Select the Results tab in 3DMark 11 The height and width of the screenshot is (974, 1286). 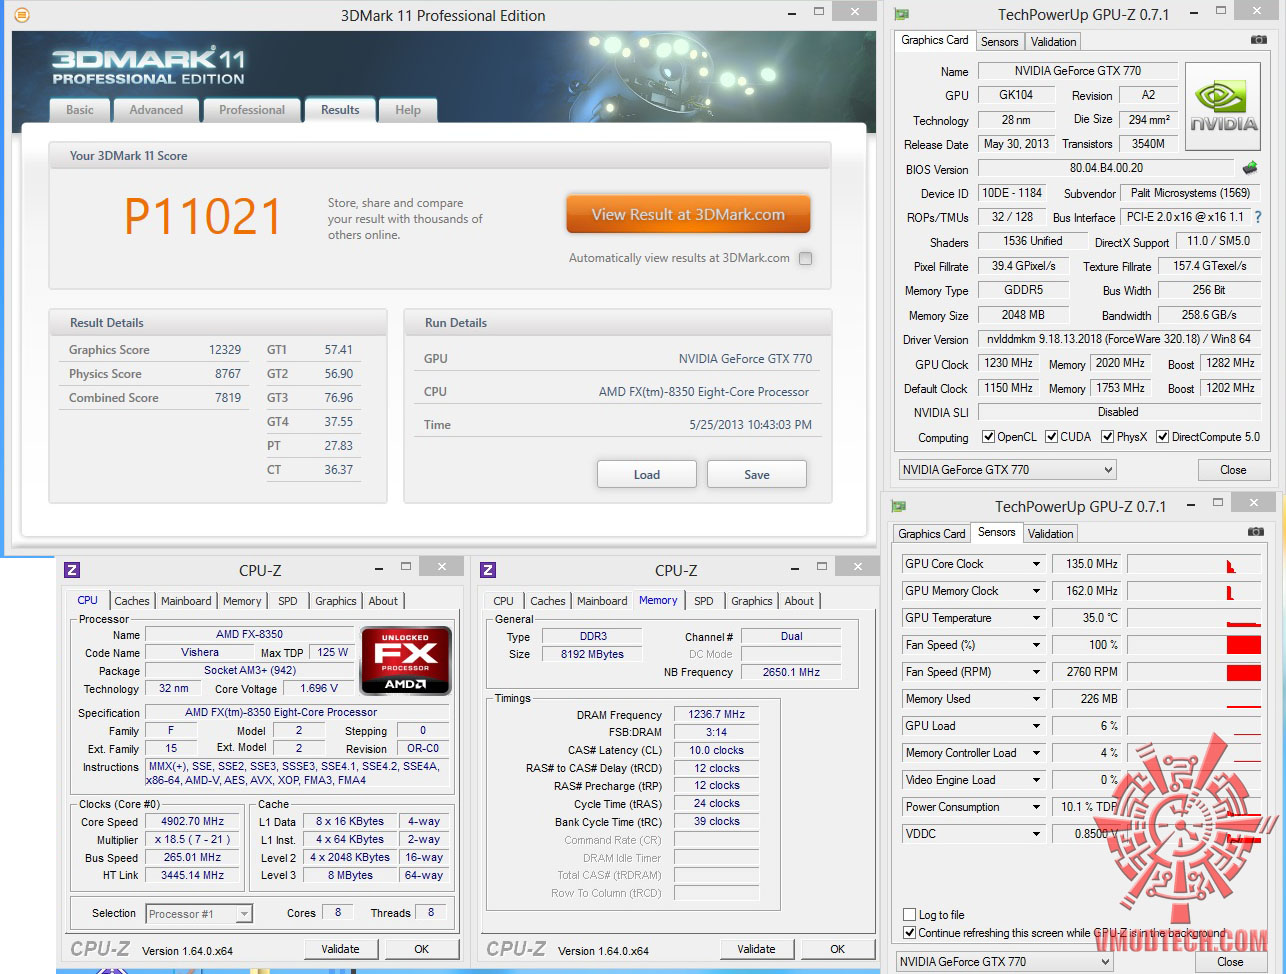tap(340, 110)
